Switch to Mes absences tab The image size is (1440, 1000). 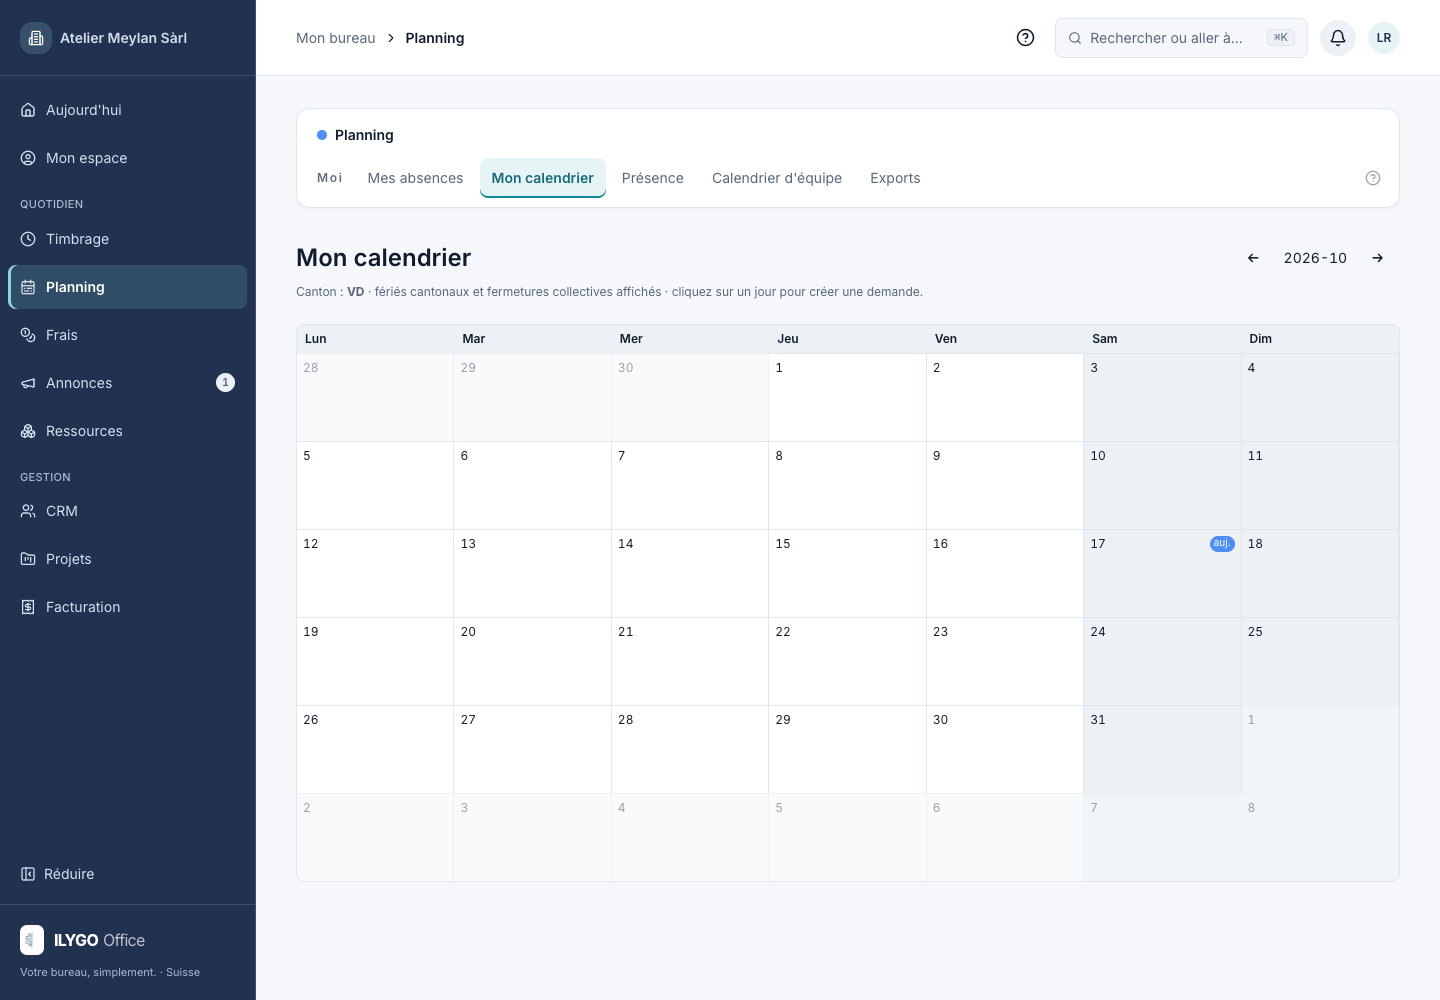pos(415,178)
